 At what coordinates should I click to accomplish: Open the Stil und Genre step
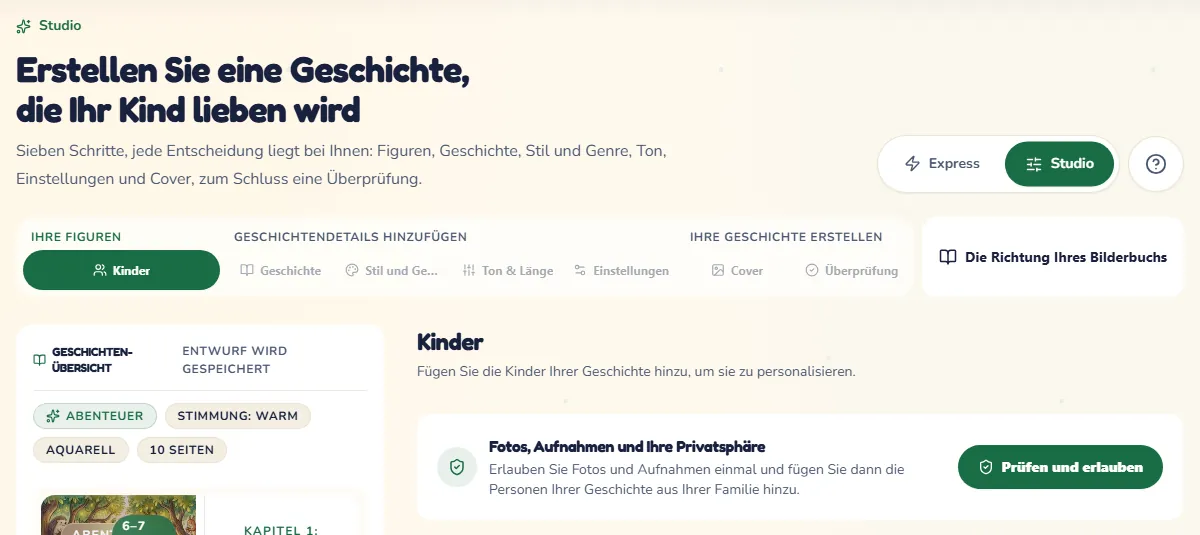[x=392, y=271]
